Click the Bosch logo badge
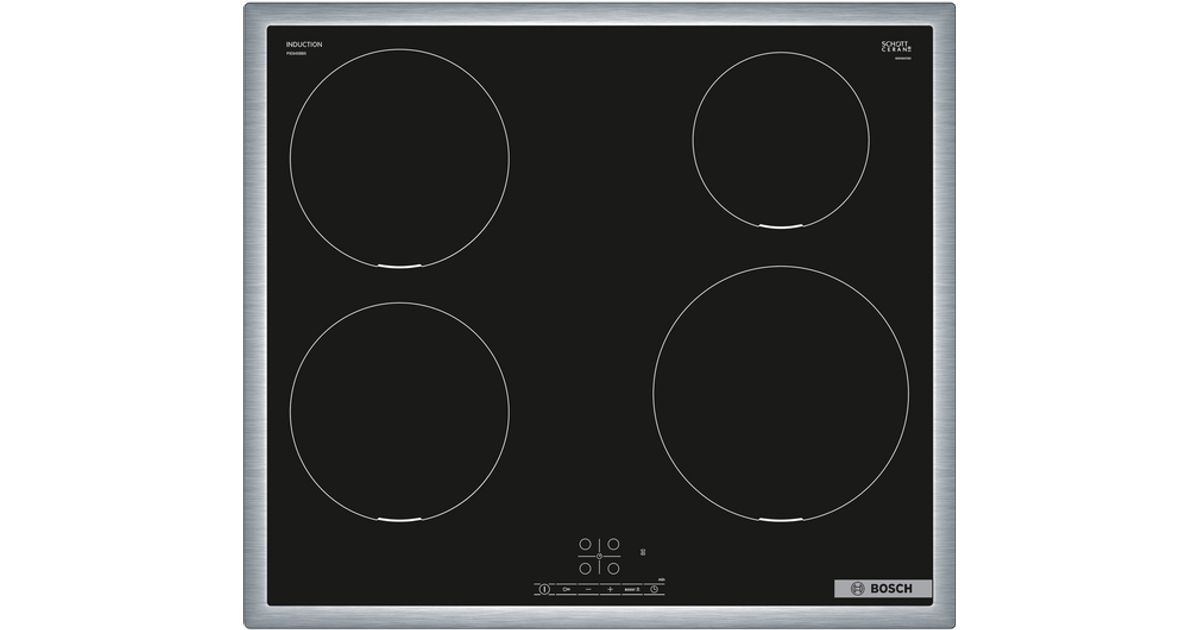1200x630 pixels. (882, 589)
